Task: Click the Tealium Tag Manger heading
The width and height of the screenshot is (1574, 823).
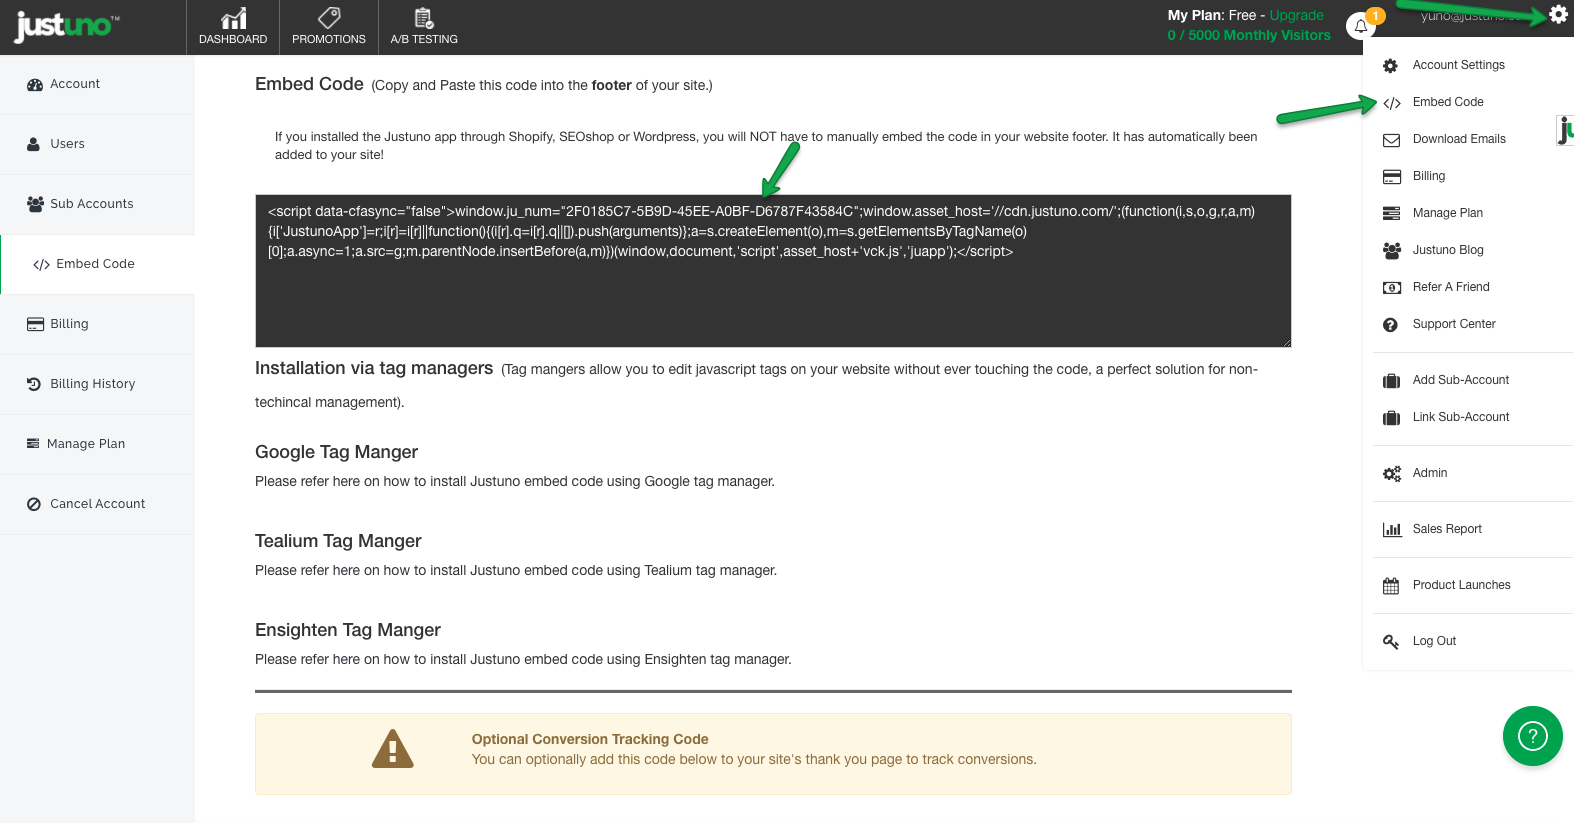Action: pyautogui.click(x=338, y=541)
